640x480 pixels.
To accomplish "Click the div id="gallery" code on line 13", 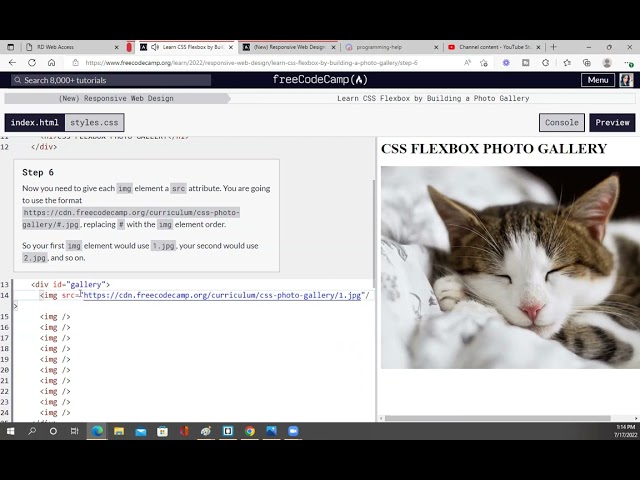I will [71, 284].
